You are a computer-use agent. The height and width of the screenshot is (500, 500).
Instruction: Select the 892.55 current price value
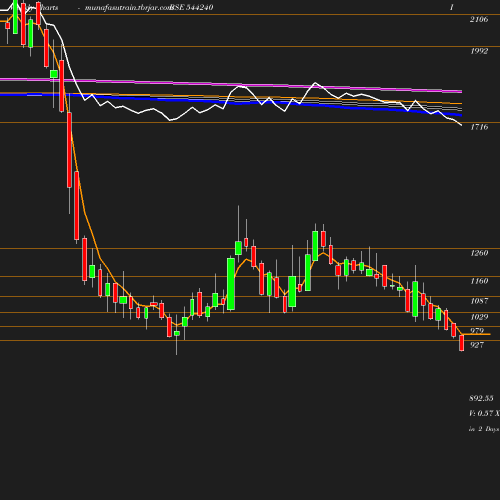(x=481, y=398)
